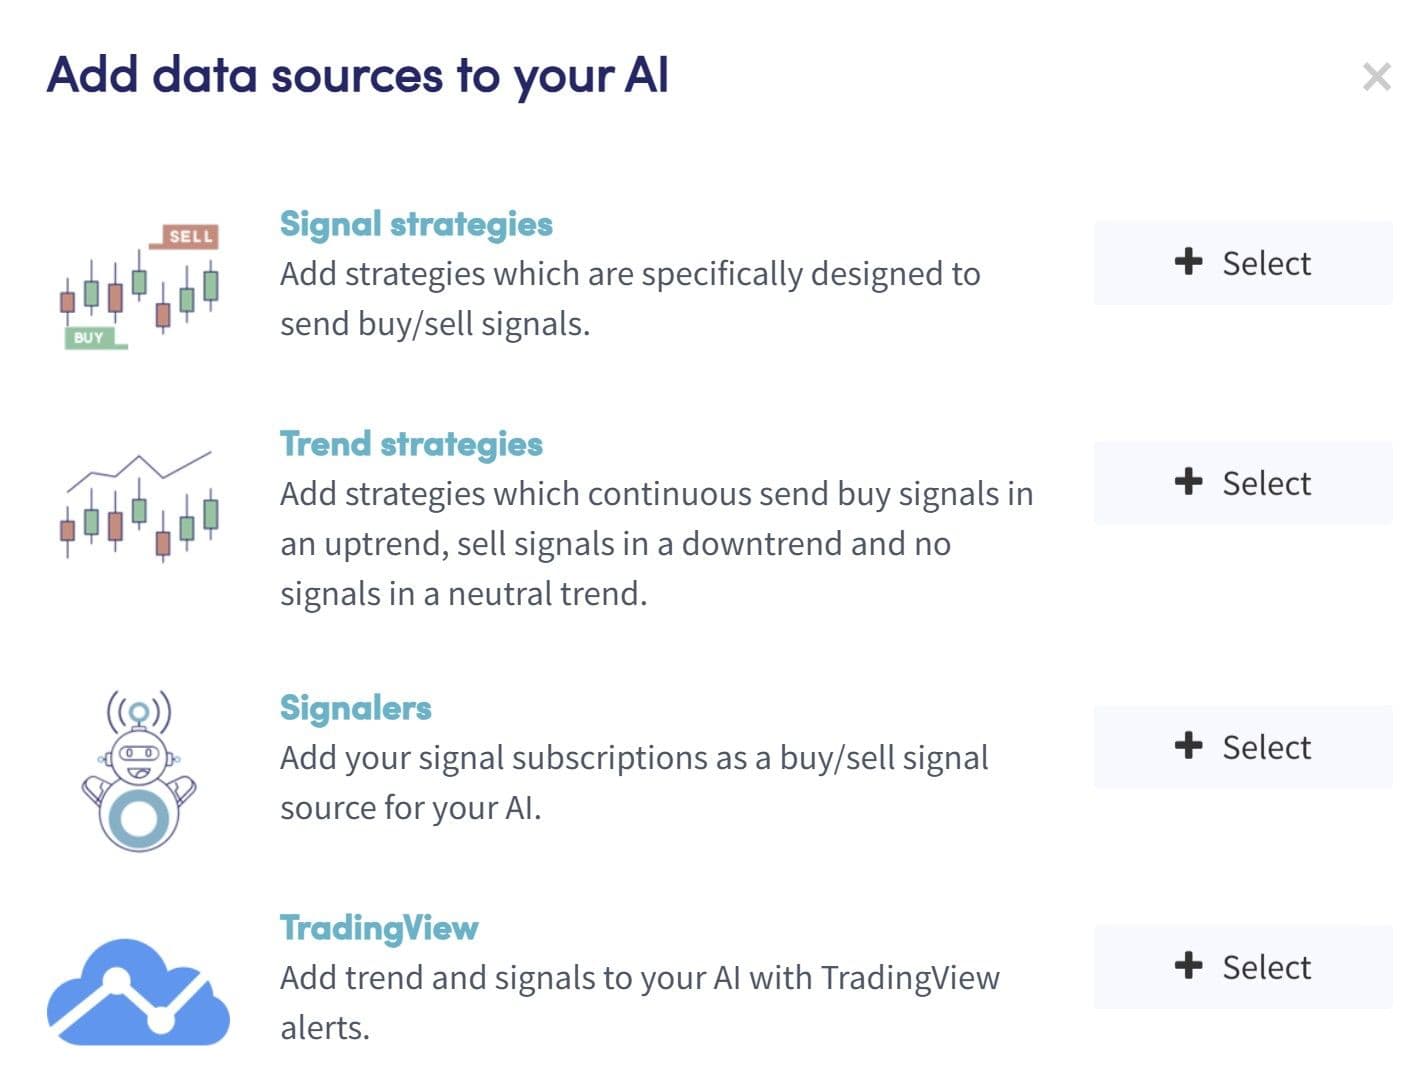Open the TradingView link
Image resolution: width=1422 pixels, height=1082 pixels.
379,927
